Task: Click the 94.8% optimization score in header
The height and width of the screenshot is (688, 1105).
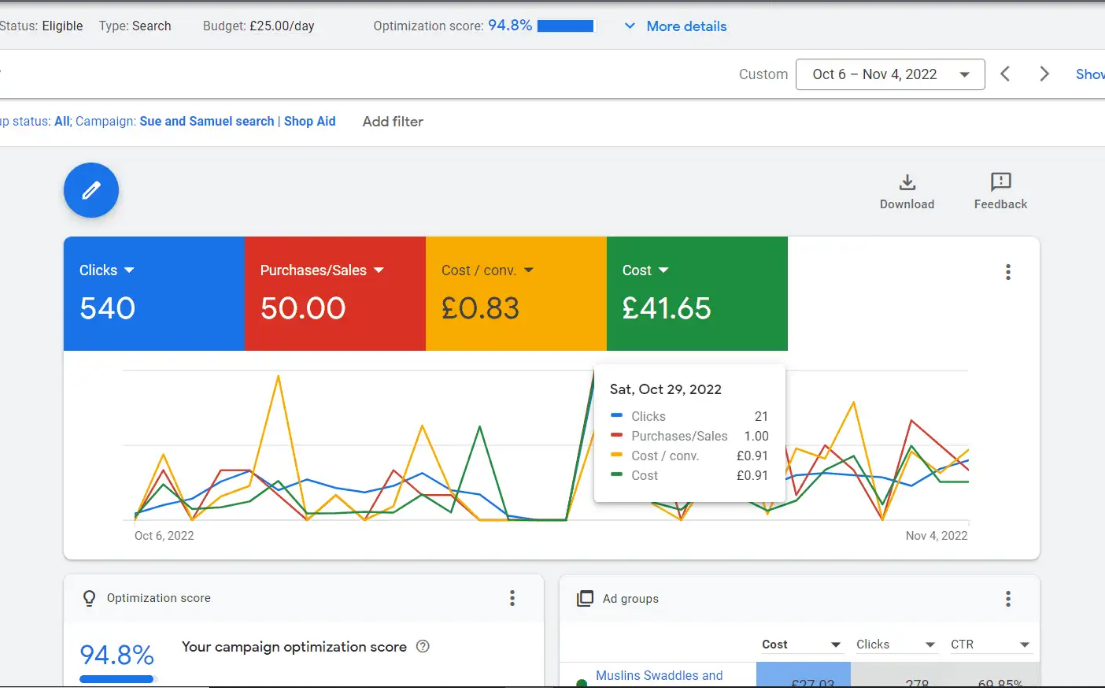Action: point(510,25)
